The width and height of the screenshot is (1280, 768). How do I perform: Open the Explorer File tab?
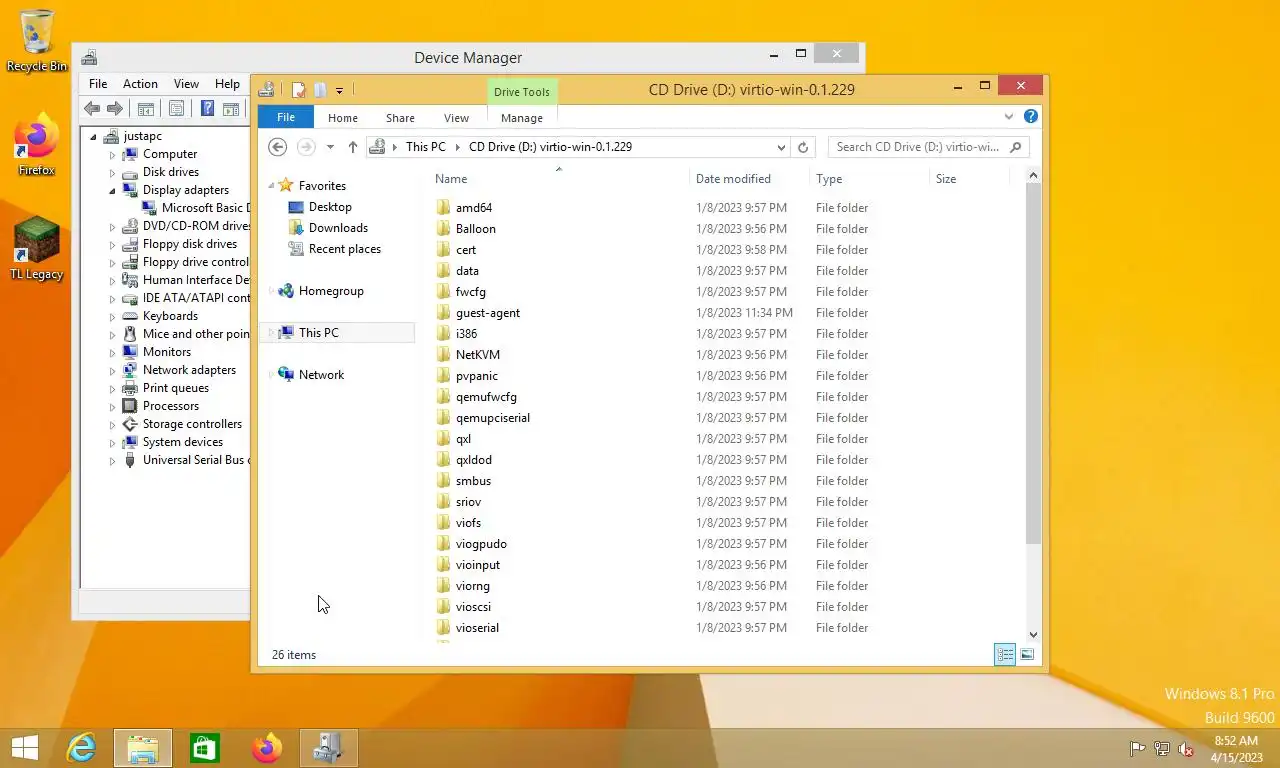[286, 117]
